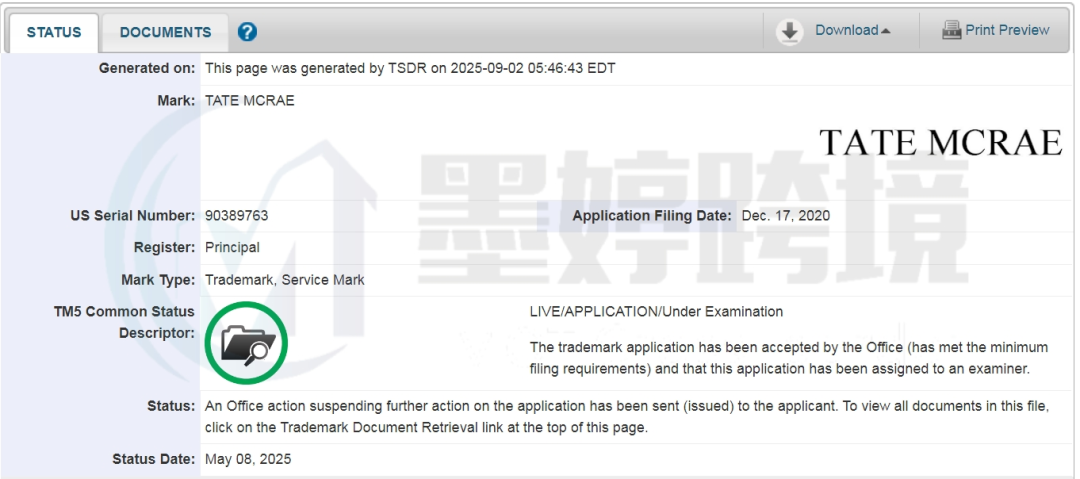
Task: Expand the Download dropdown menu
Action: click(x=853, y=30)
